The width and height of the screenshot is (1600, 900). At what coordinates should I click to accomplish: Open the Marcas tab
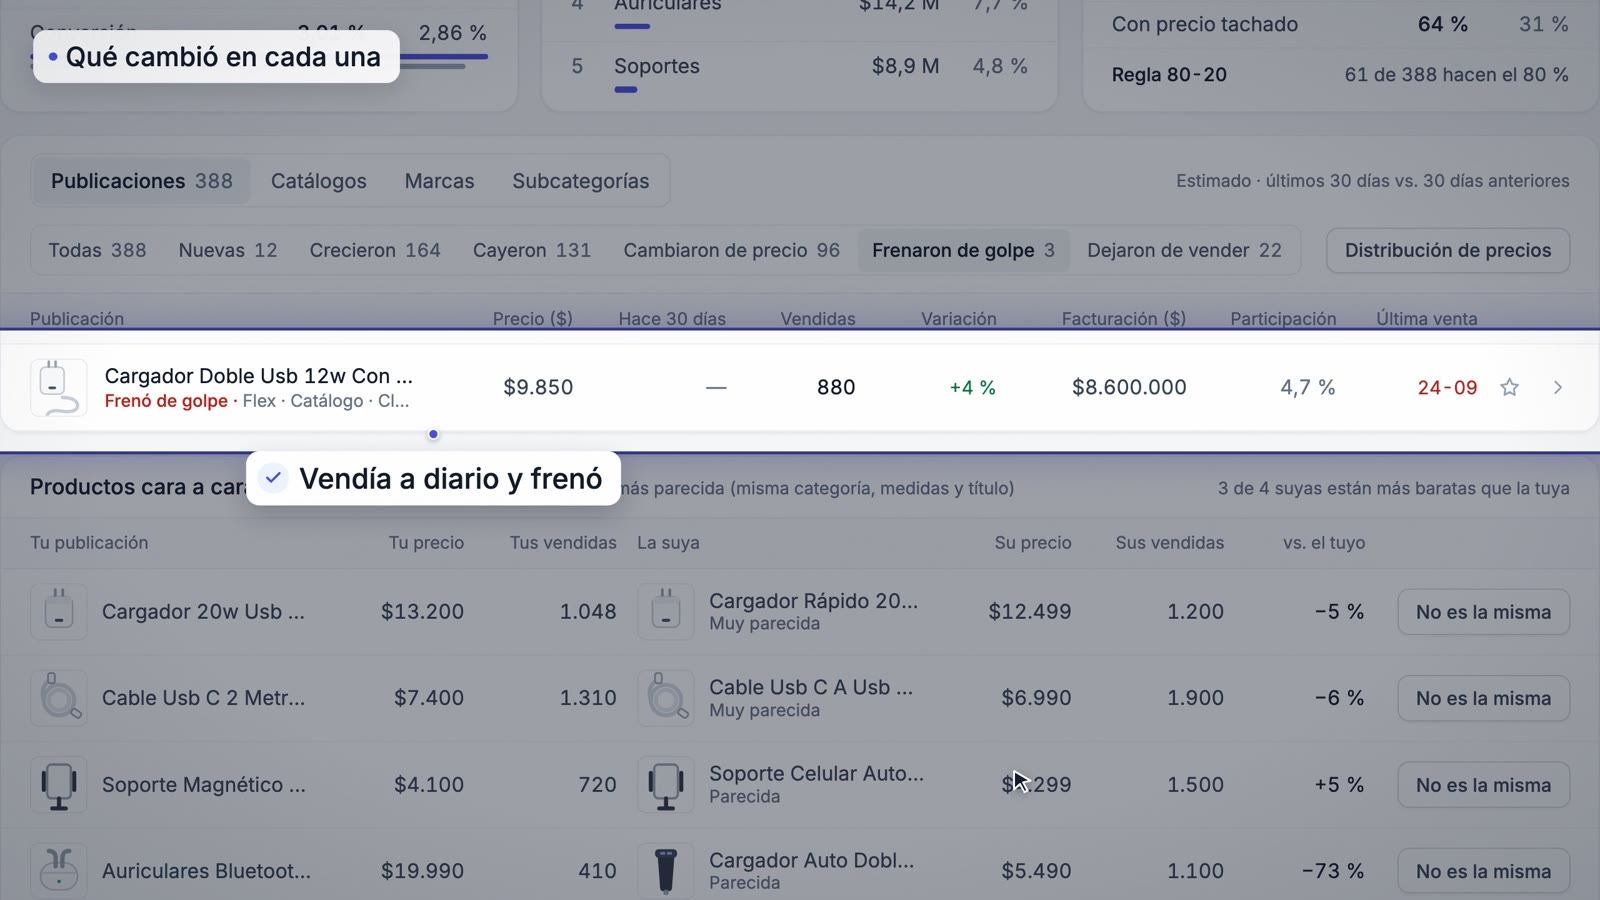coord(439,181)
